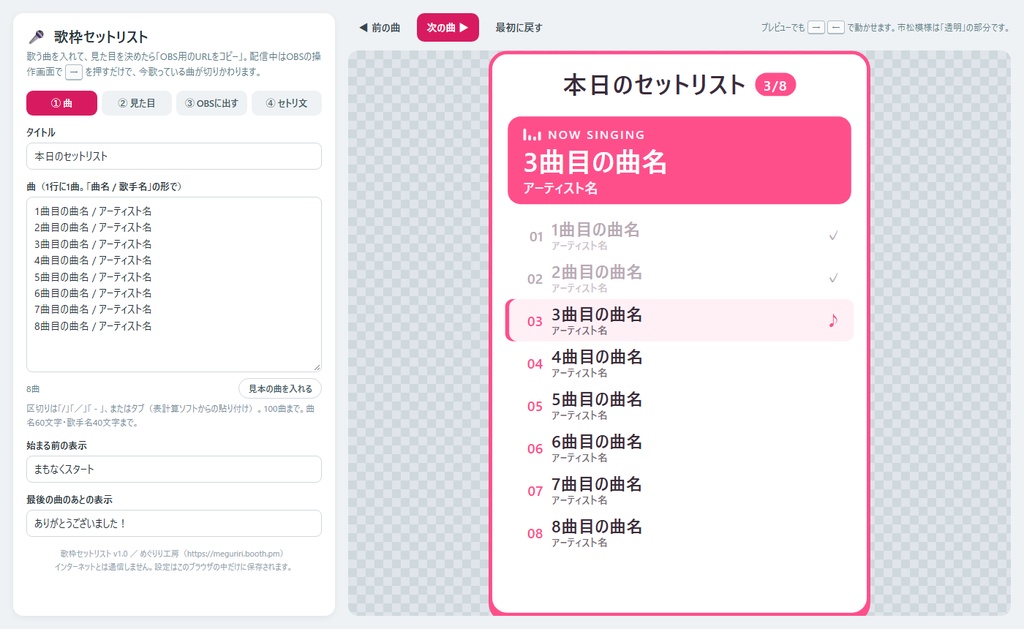The image size is (1024, 629).
Task: Click the checkmark on the 2曲目の曲名 row
Action: click(833, 278)
